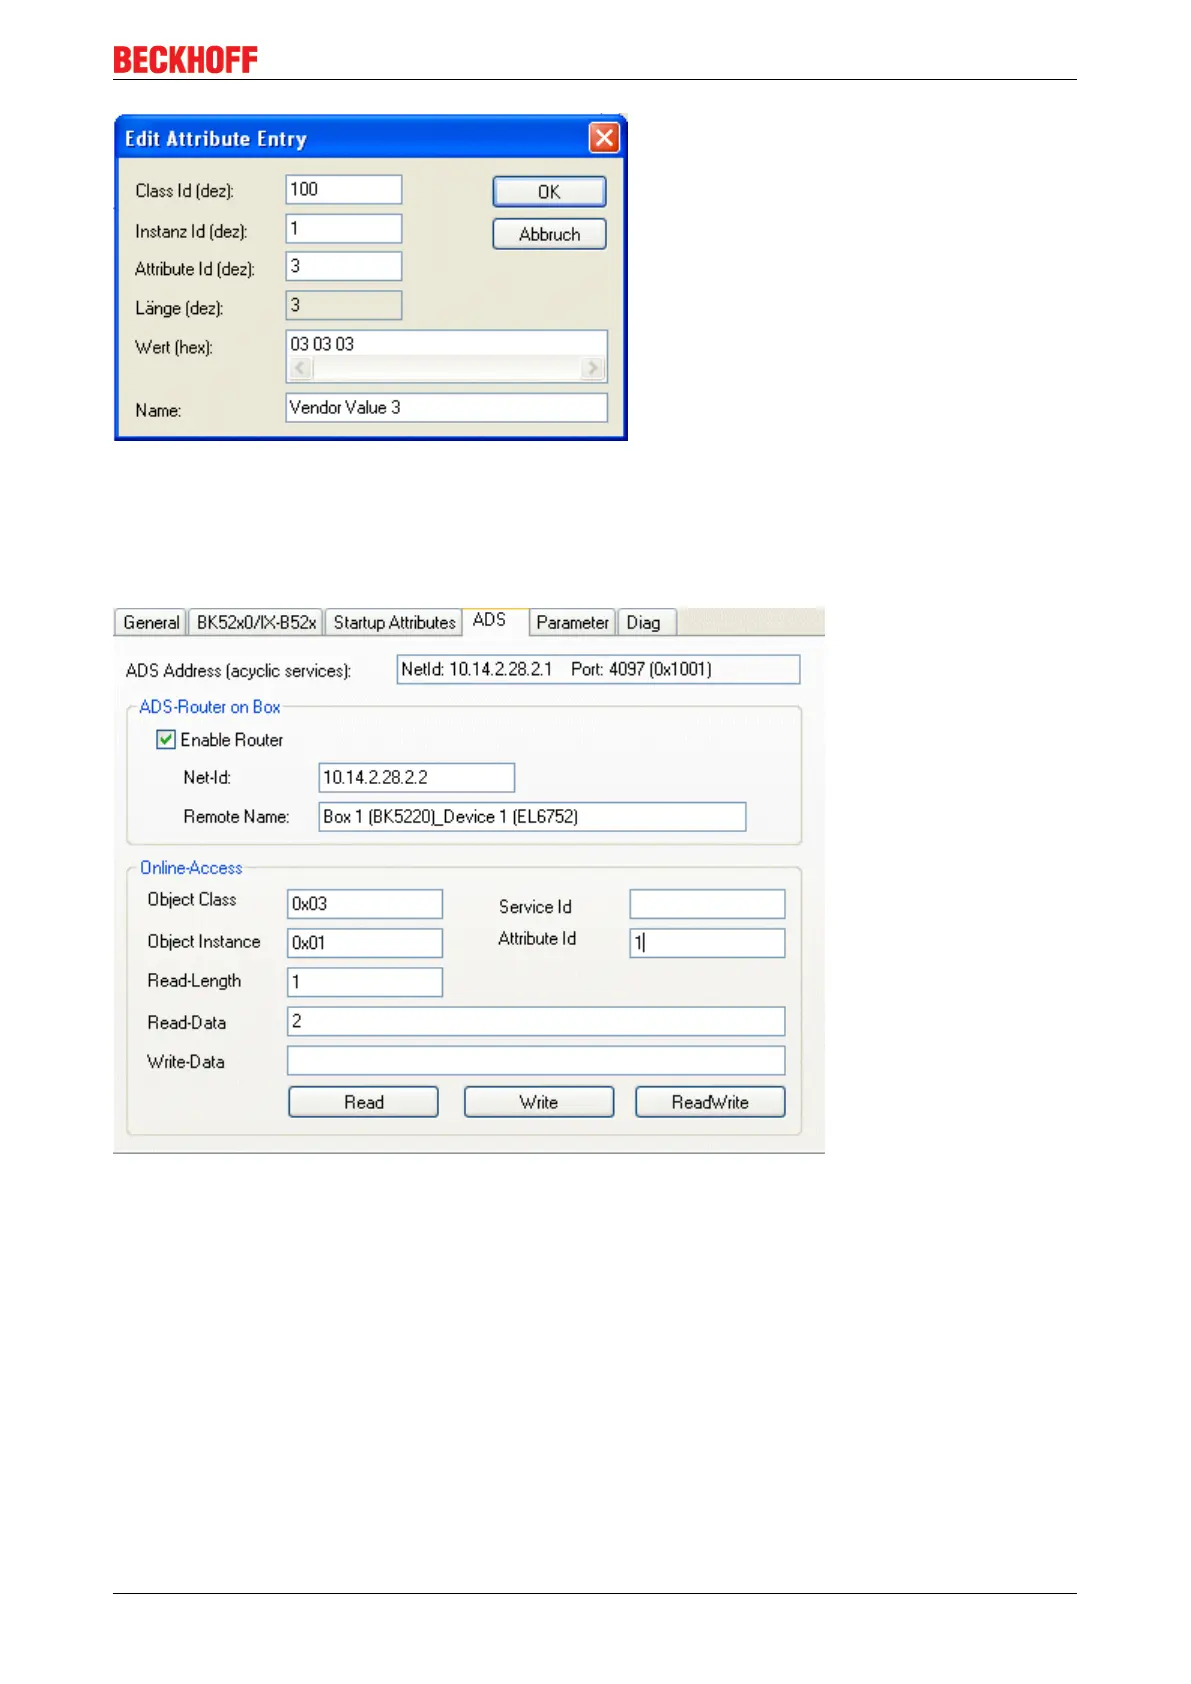Click the BECKHOFF logo
The image size is (1191, 1684).
tap(185, 60)
